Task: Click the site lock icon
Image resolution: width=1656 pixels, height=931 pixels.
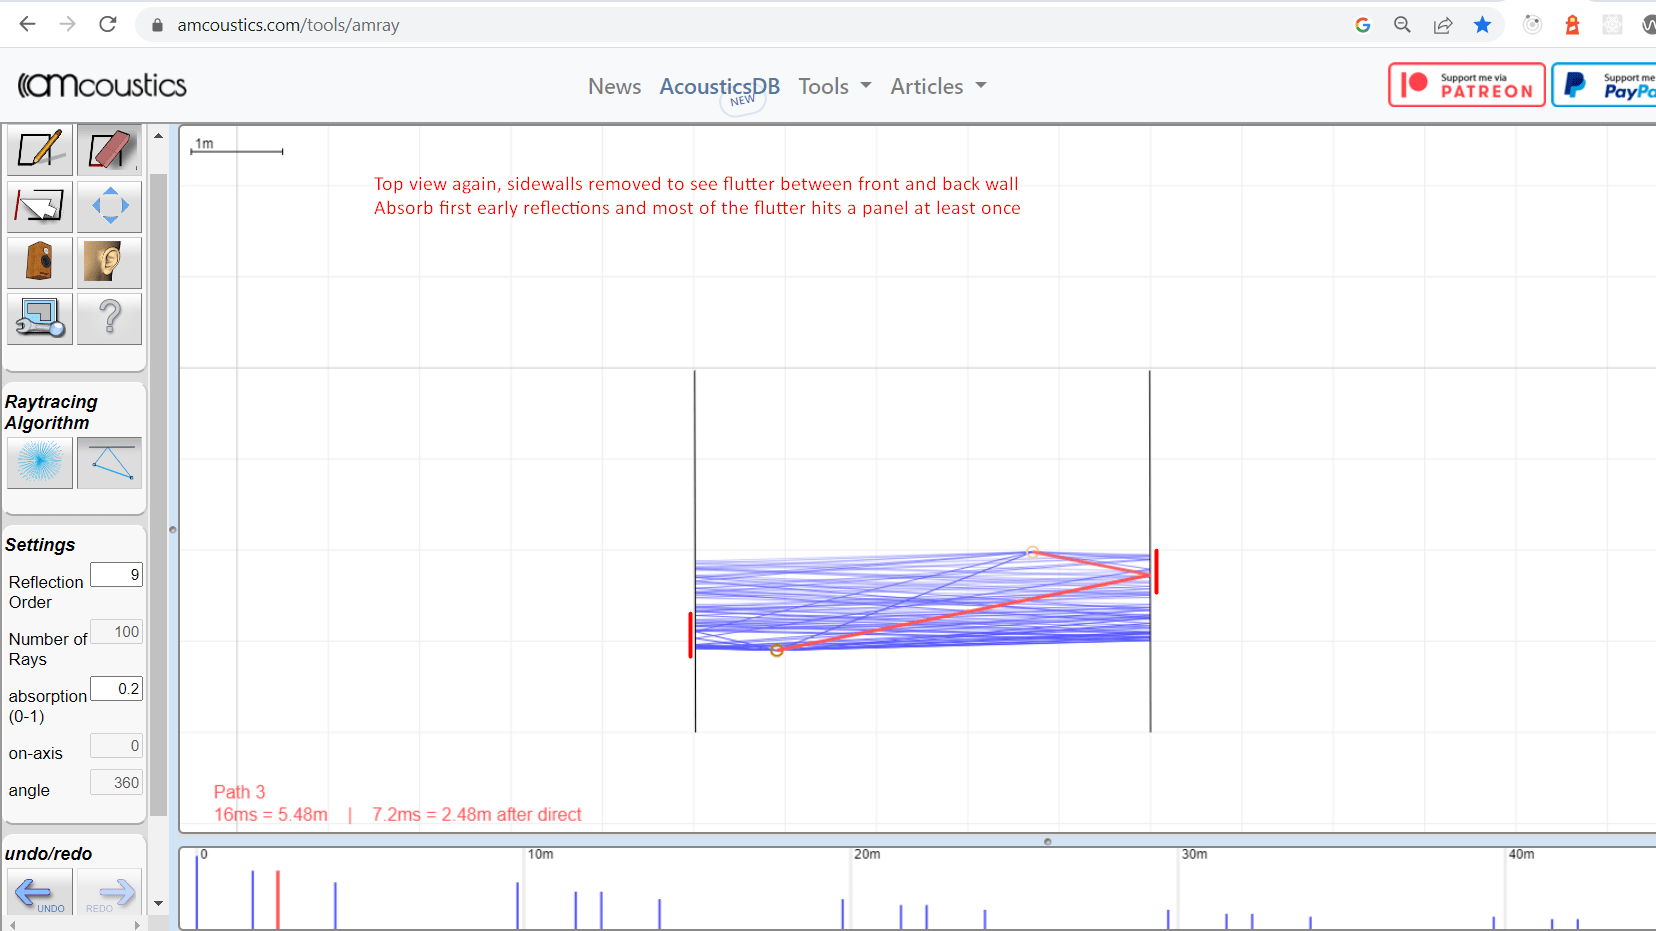Action: pos(157,25)
